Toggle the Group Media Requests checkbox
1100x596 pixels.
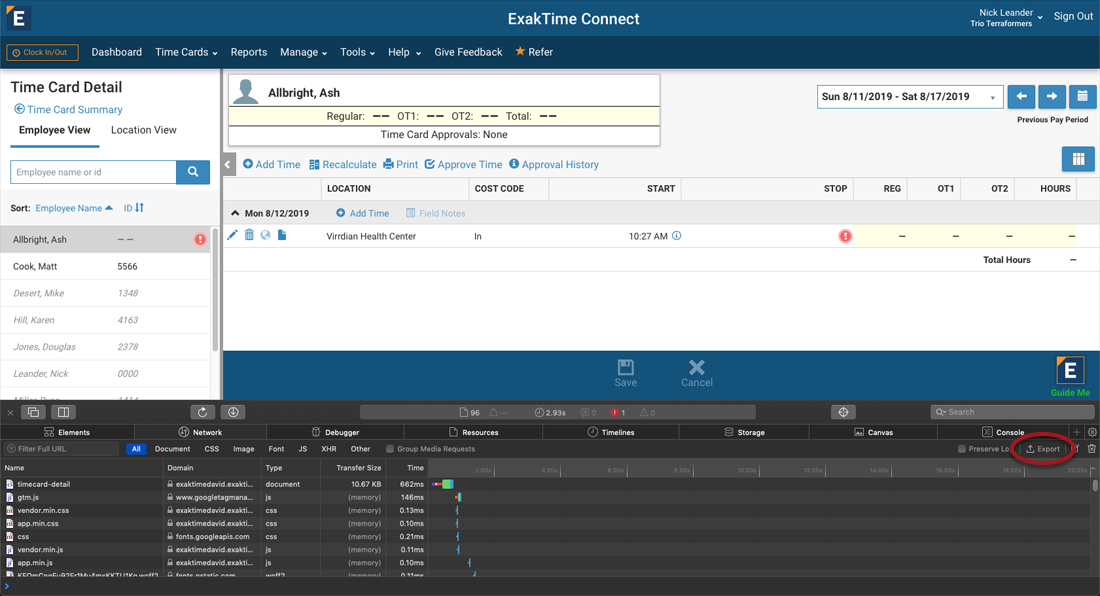coord(390,449)
